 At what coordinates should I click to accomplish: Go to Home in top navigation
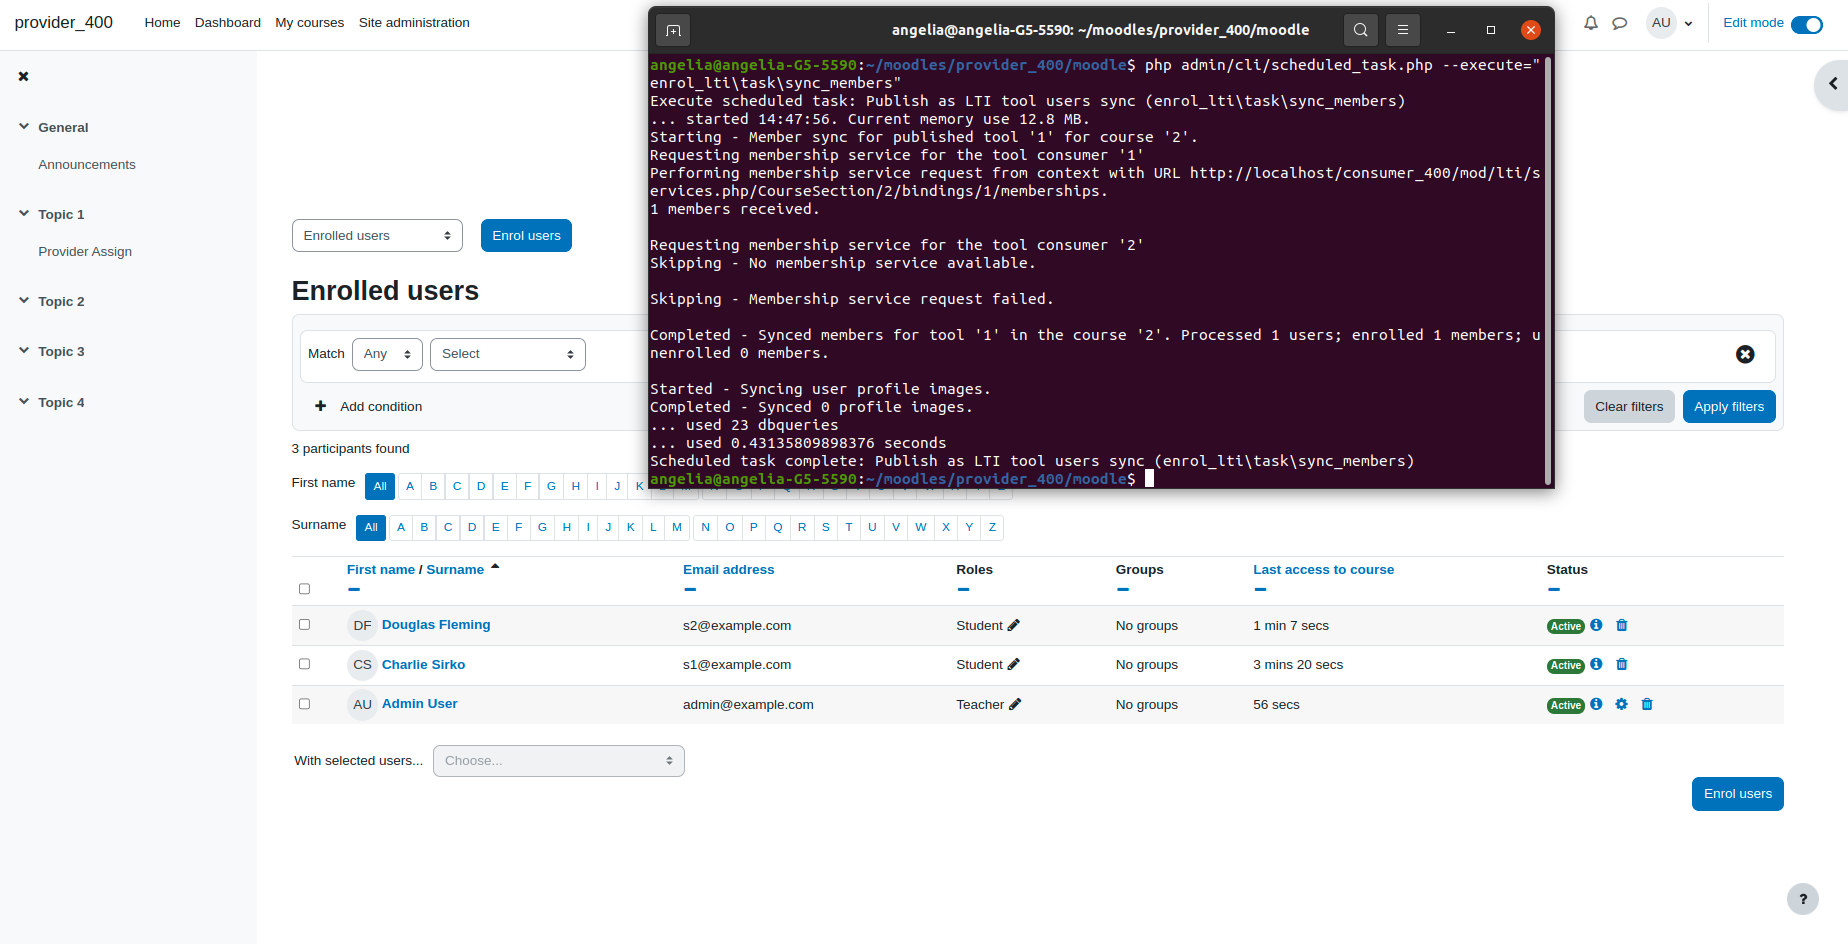pos(162,23)
